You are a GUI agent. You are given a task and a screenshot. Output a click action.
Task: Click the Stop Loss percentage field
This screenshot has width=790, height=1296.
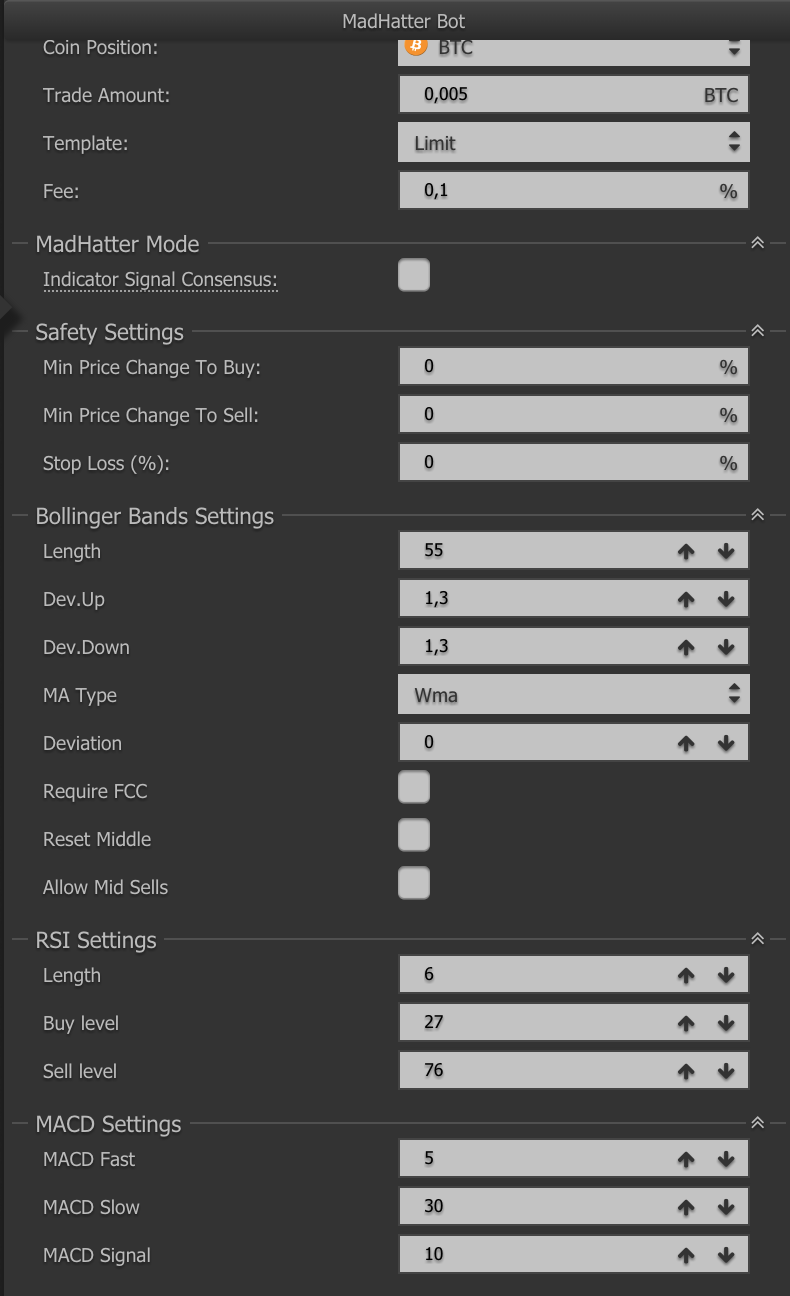tap(574, 463)
